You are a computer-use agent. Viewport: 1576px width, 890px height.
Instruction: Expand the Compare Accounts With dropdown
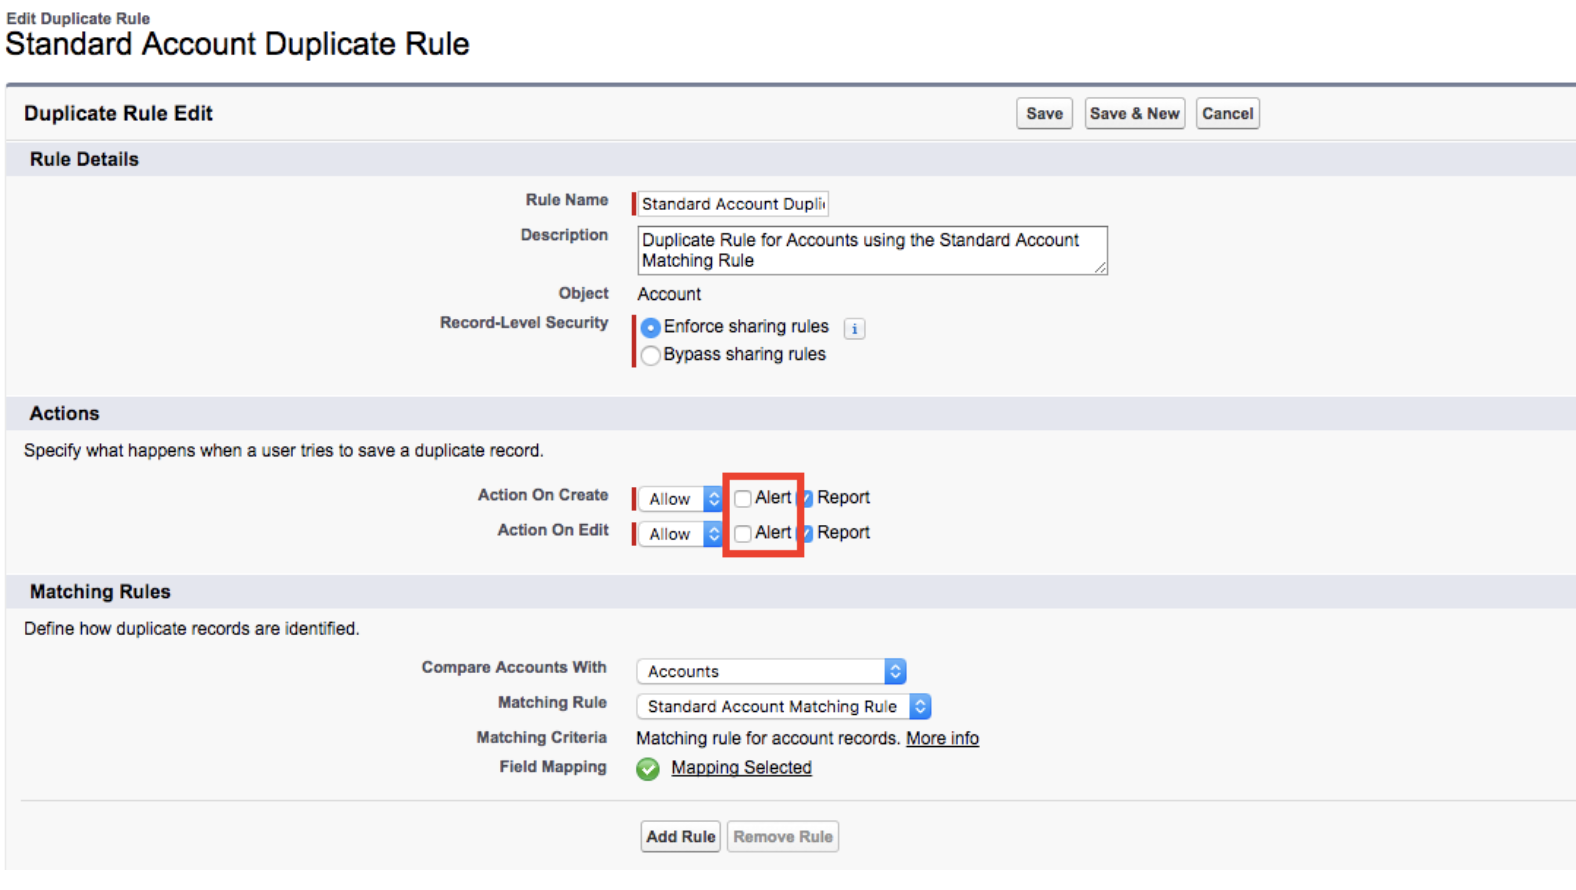click(x=771, y=671)
